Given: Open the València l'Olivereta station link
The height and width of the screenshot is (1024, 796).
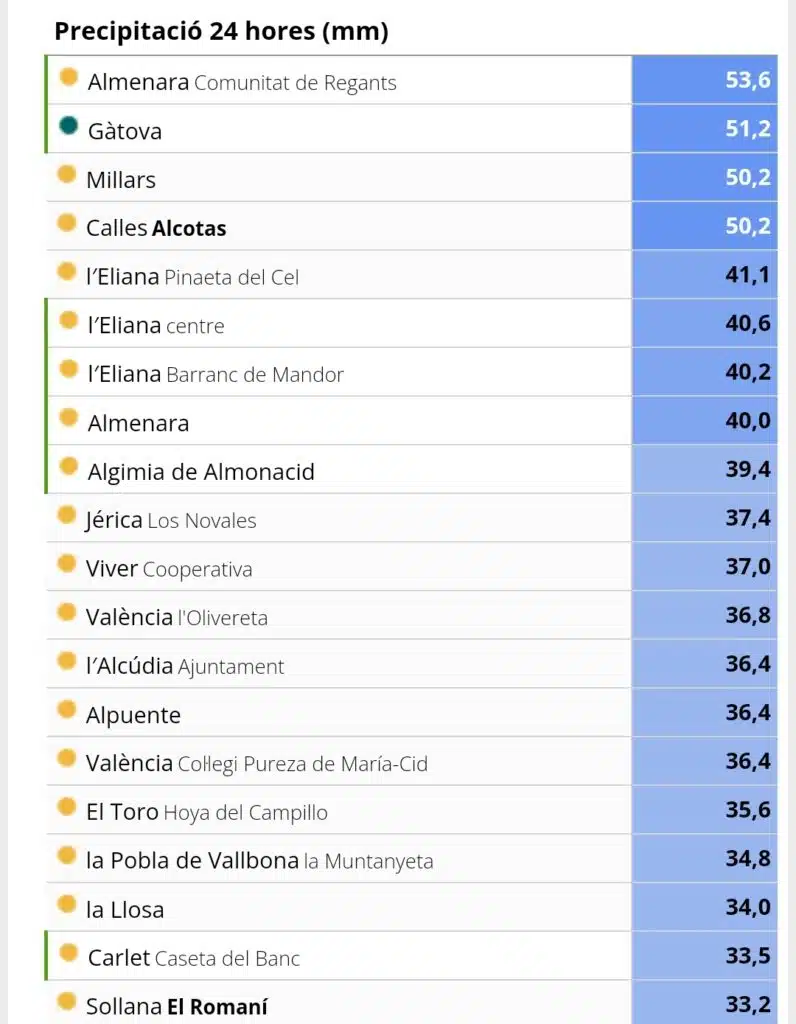Looking at the screenshot, I should pos(177,617).
